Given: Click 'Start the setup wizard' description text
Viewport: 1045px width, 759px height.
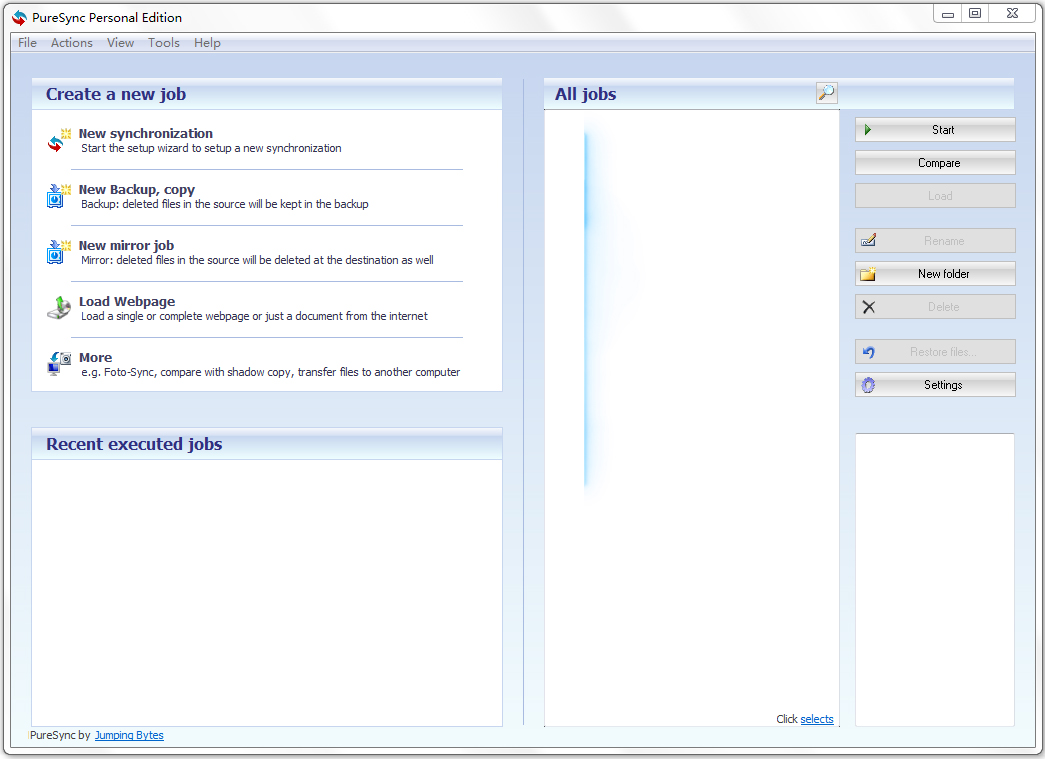Looking at the screenshot, I should coord(211,148).
